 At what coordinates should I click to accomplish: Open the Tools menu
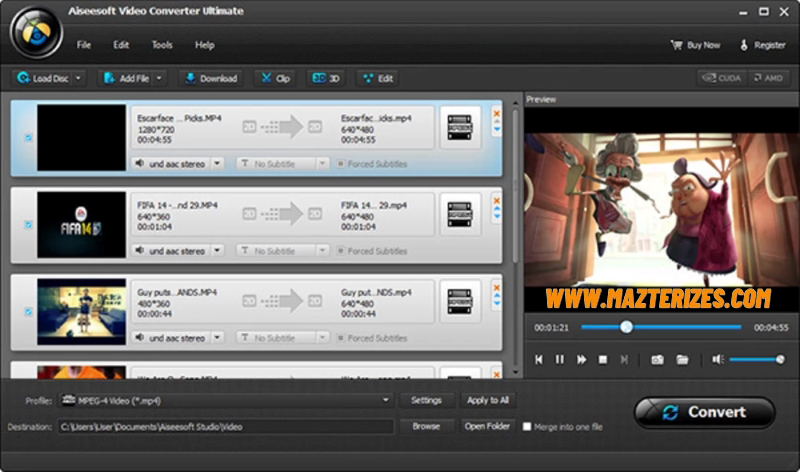[162, 45]
